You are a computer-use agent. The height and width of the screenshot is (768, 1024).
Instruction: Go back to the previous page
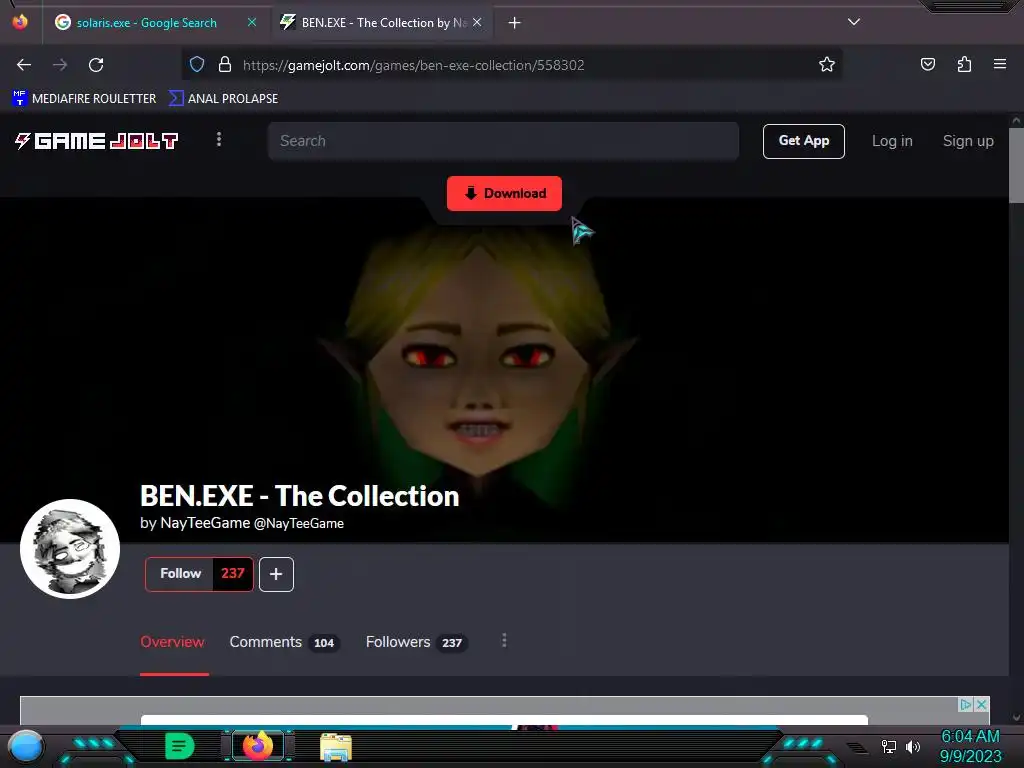tap(24, 65)
